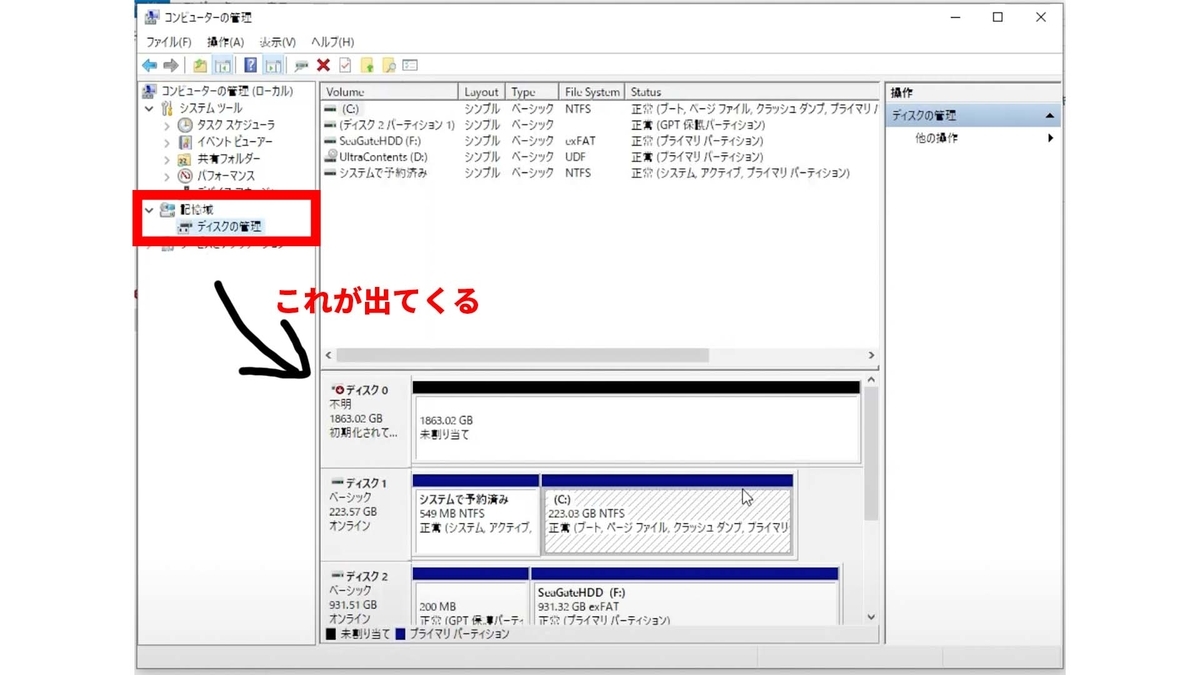Screen dimensions: 1200x675
Task: Click 他の操作 in the actions pane
Action: pos(936,138)
